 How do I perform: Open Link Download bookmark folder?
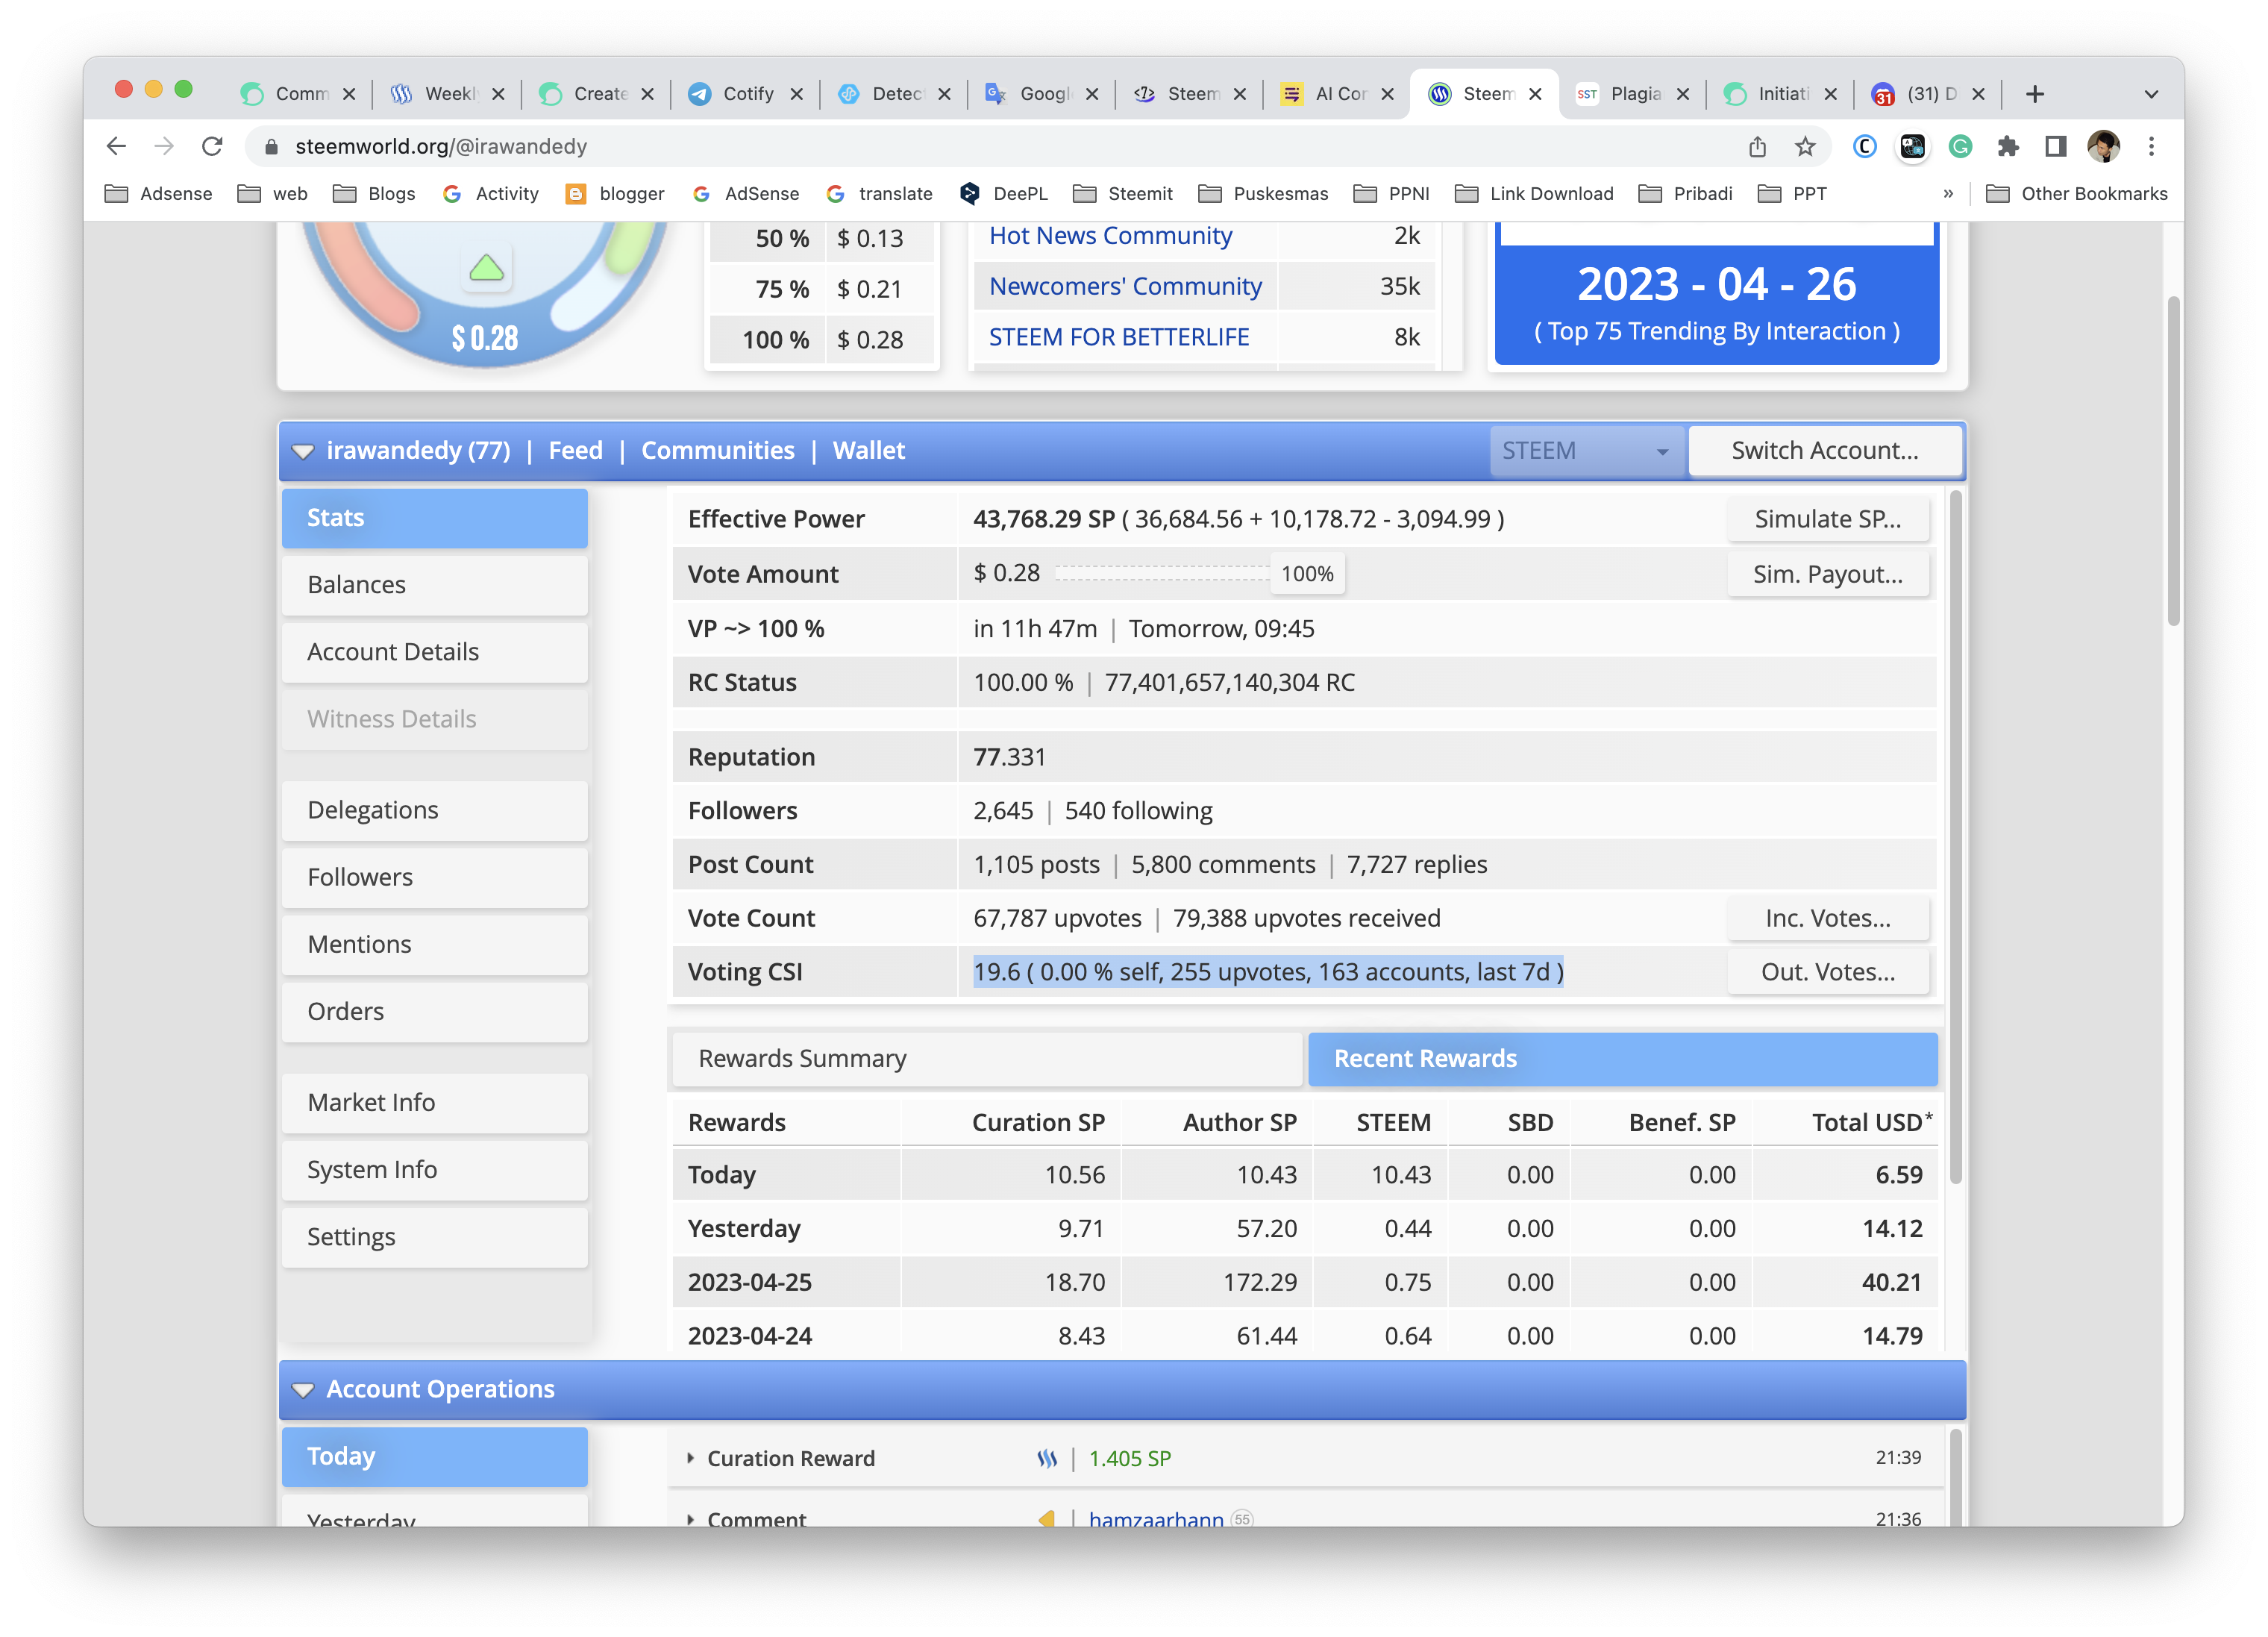pyautogui.click(x=1534, y=194)
